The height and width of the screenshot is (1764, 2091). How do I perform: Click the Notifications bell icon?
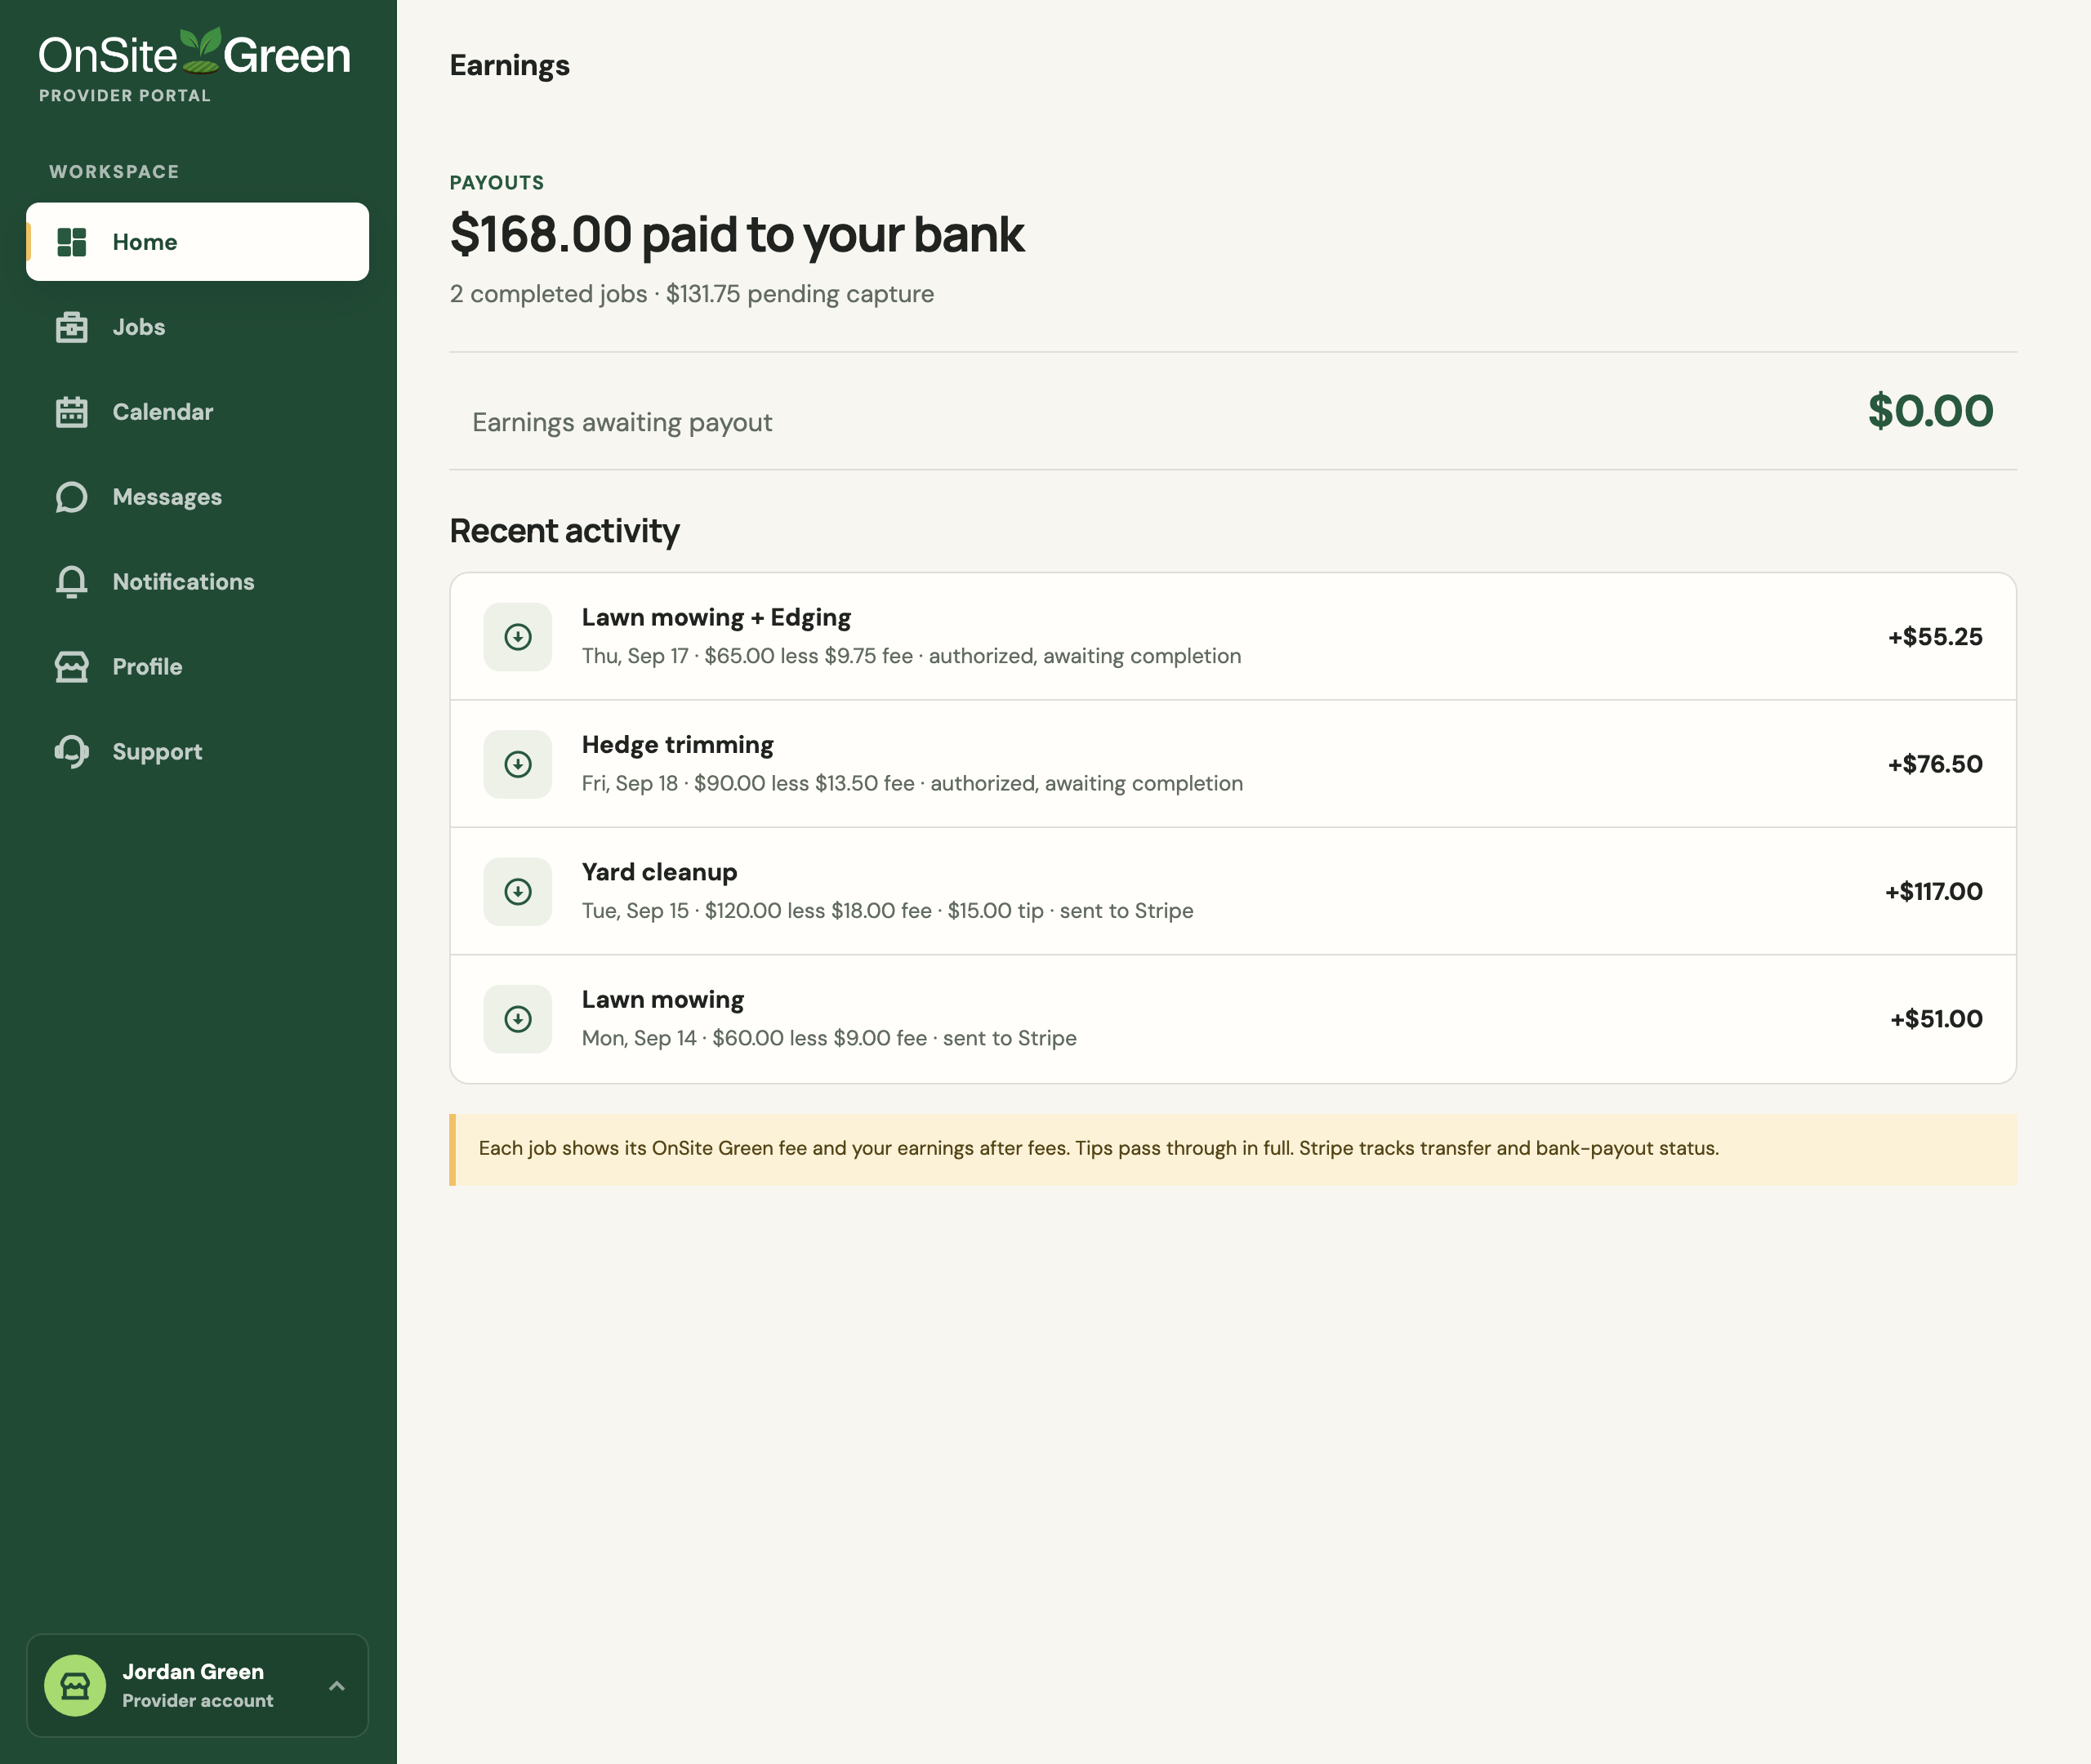click(72, 582)
